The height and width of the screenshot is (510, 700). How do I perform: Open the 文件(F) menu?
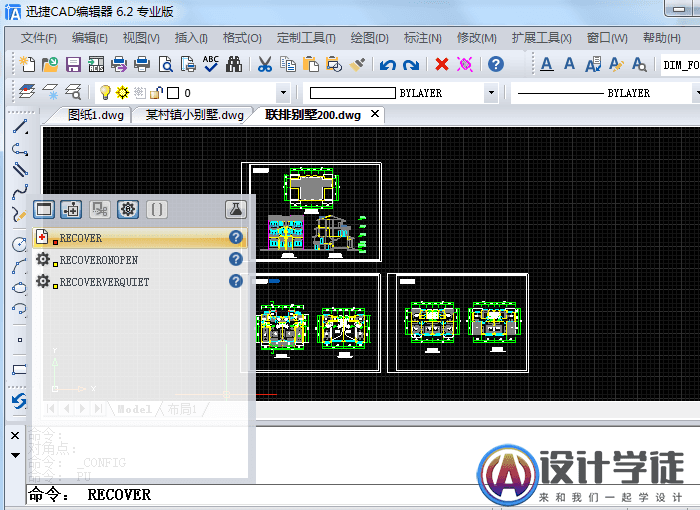click(x=39, y=38)
